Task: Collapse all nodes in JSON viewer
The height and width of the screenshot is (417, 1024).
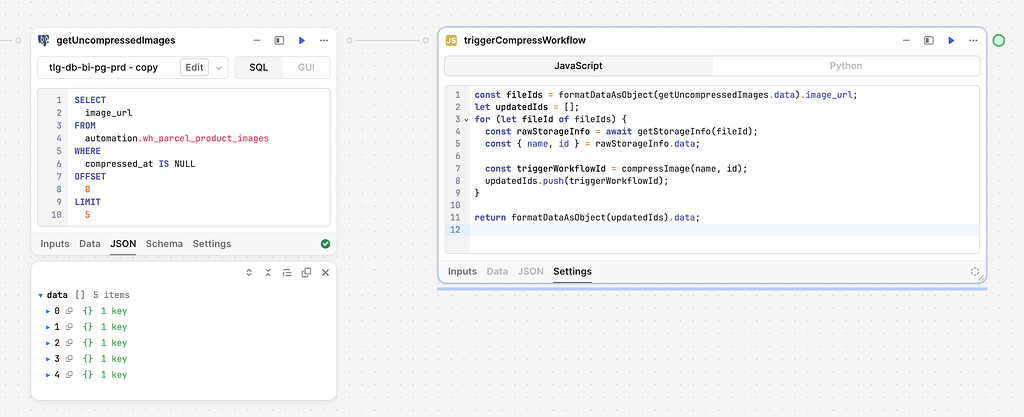Action: [x=267, y=272]
